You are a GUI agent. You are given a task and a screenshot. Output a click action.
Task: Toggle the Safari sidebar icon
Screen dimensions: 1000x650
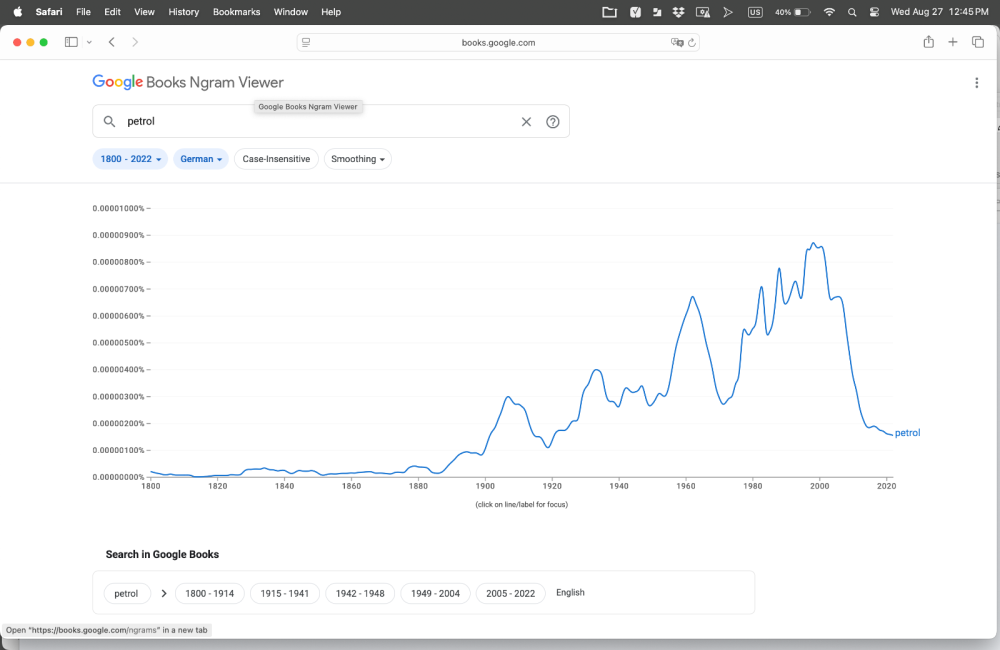[71, 42]
